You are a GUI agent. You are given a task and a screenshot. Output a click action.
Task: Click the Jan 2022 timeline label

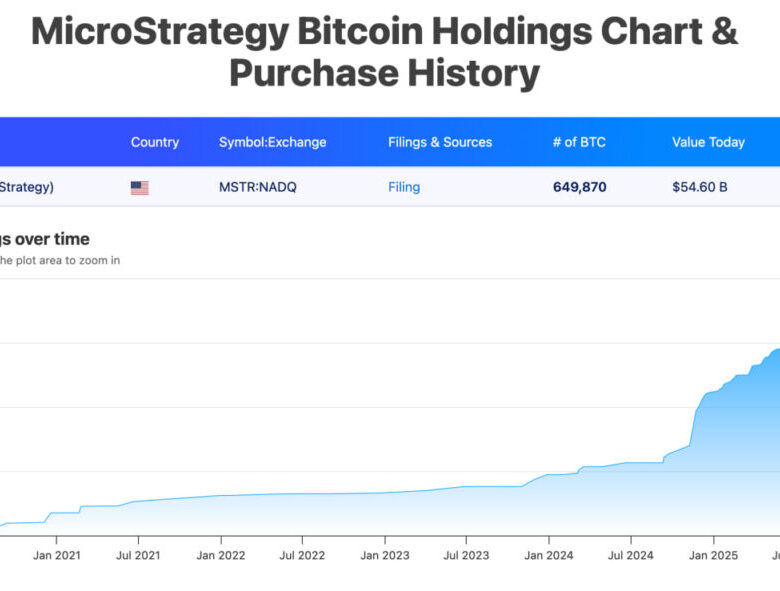coord(220,555)
